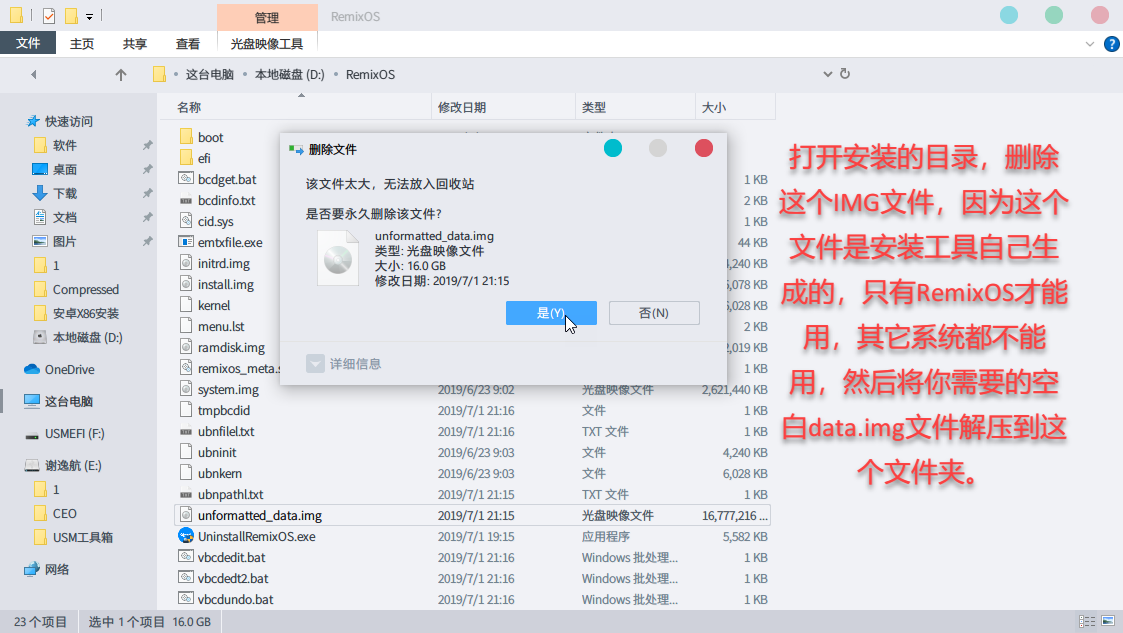Select 谢逸航 (E:) drive
This screenshot has width=1123, height=633.
pyautogui.click(x=73, y=465)
